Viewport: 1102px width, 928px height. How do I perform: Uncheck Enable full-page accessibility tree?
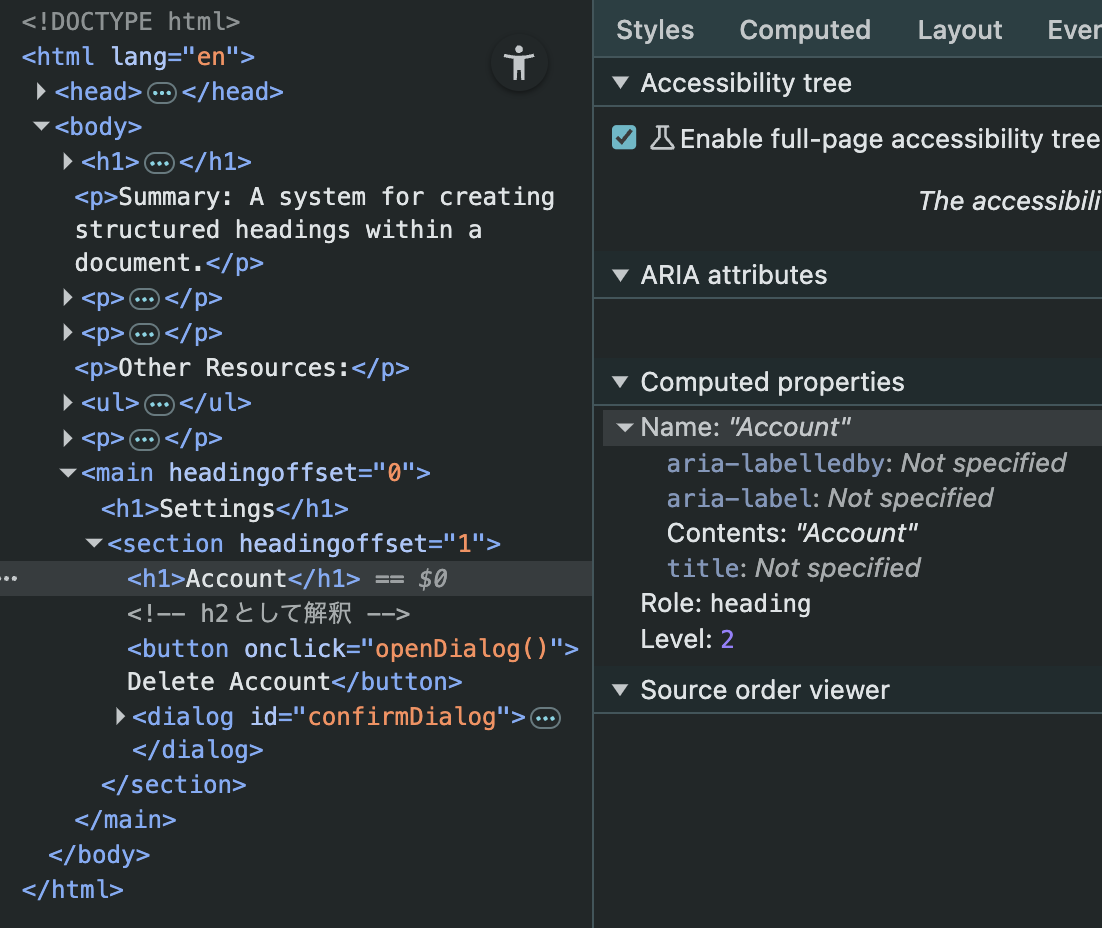click(623, 138)
